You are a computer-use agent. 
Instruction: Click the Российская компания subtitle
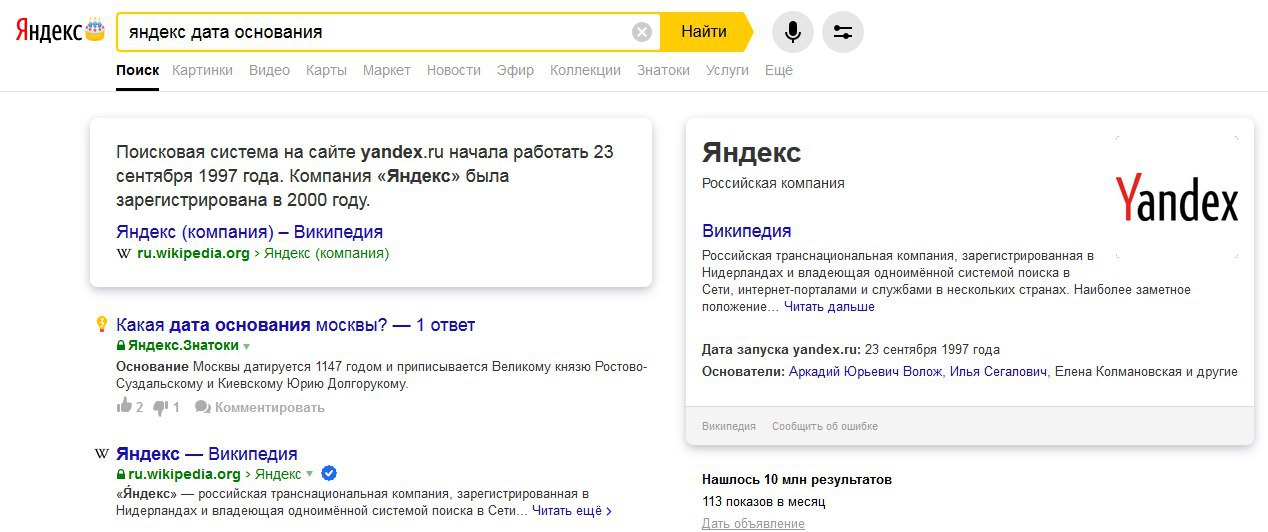pyautogui.click(x=773, y=183)
